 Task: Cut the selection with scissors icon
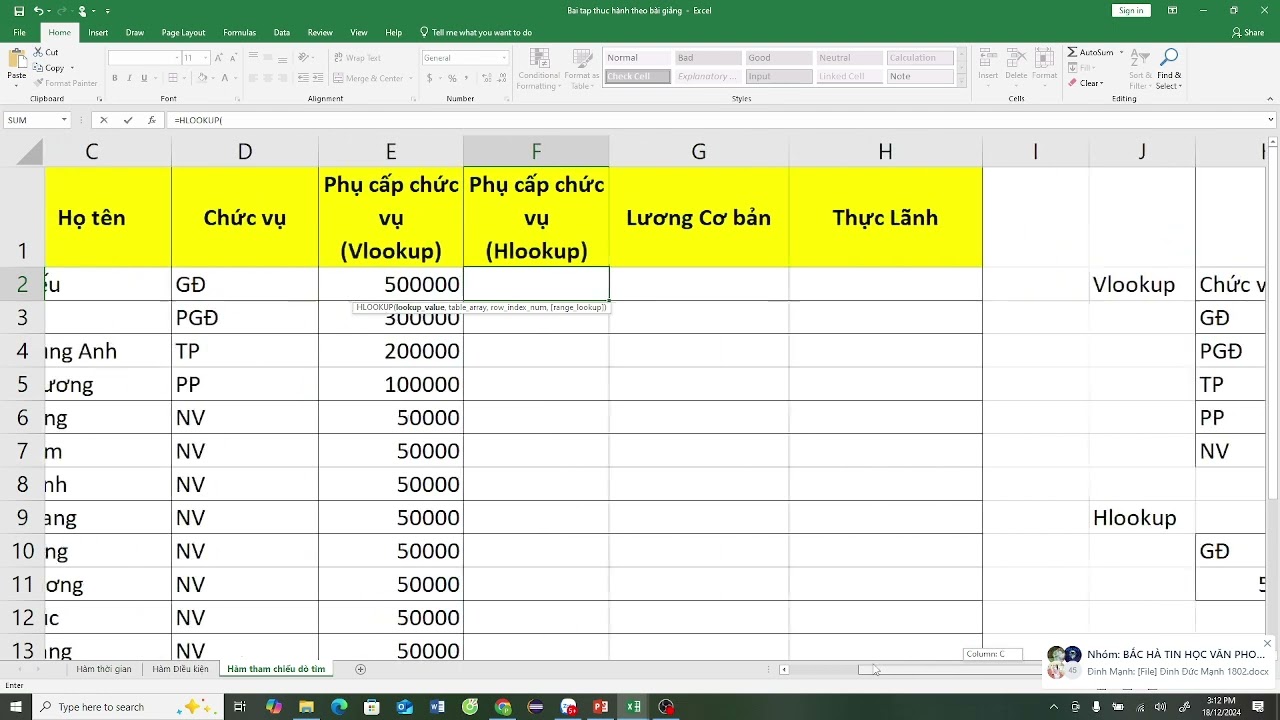(38, 52)
